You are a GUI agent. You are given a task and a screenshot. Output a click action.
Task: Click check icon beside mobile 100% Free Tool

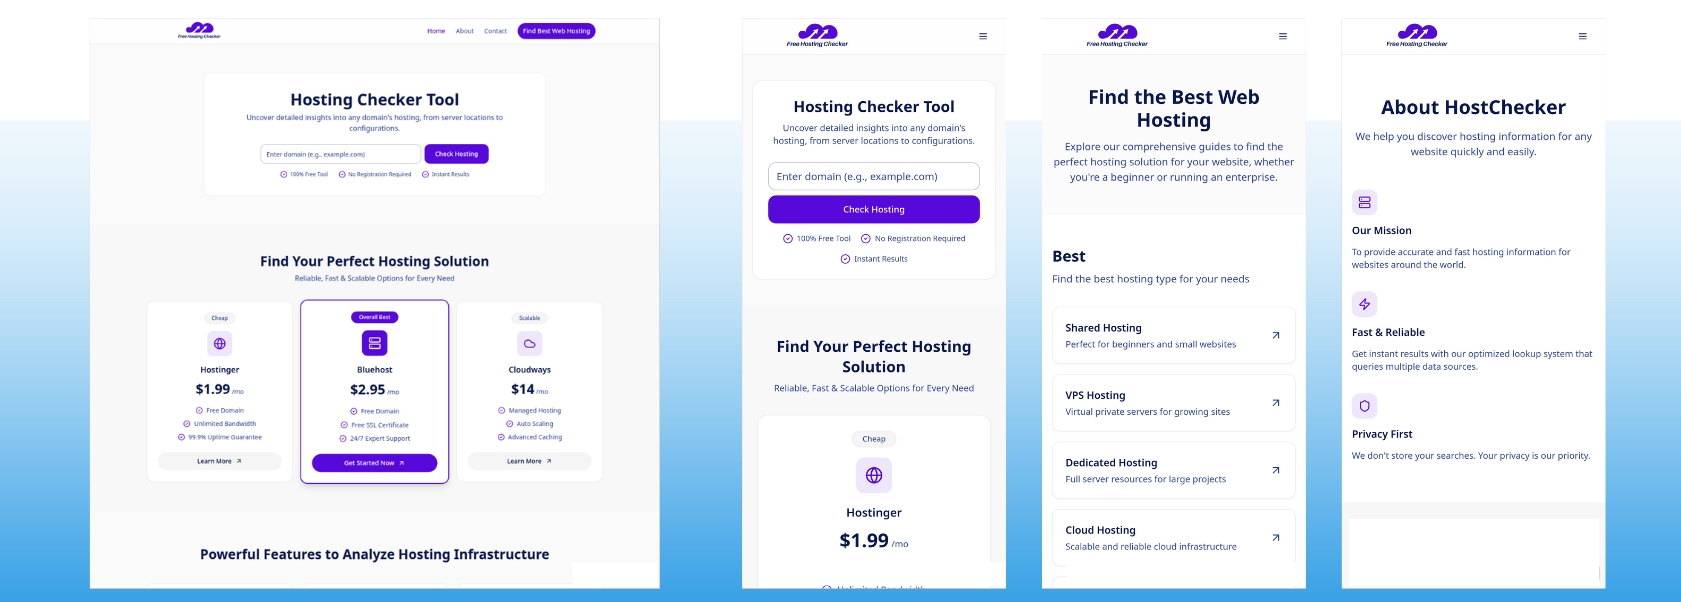click(x=788, y=239)
